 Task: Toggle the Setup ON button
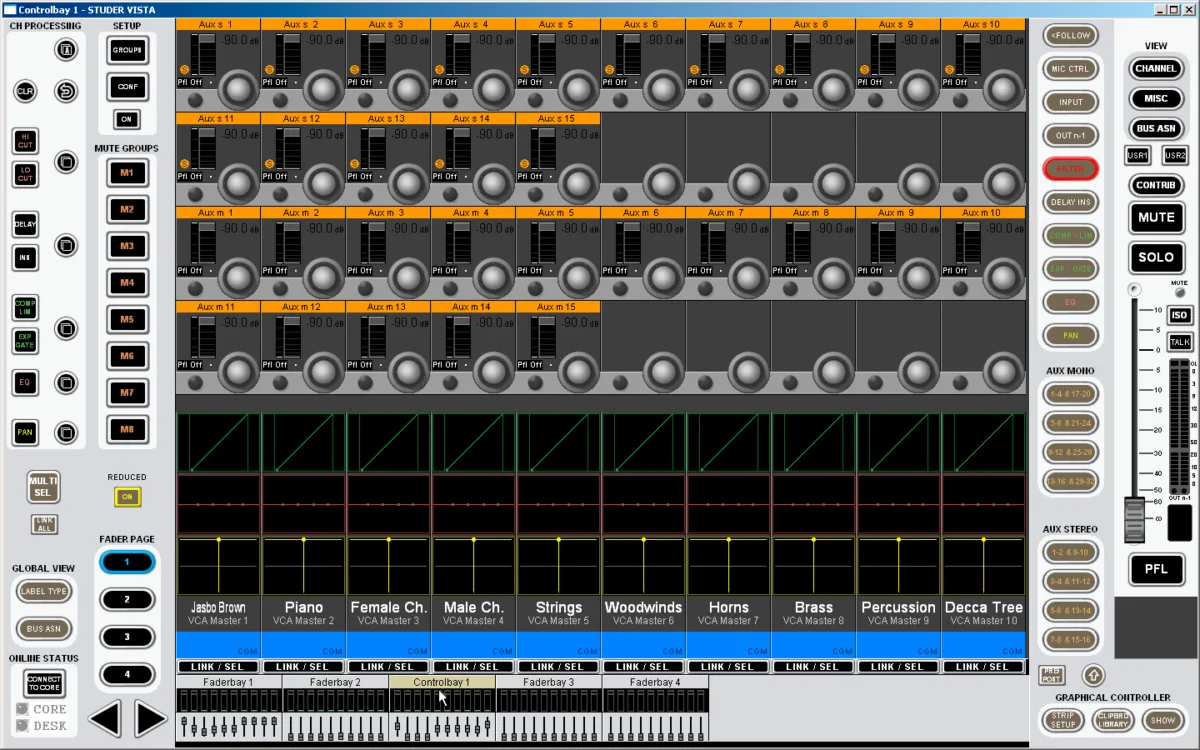pyautogui.click(x=127, y=119)
